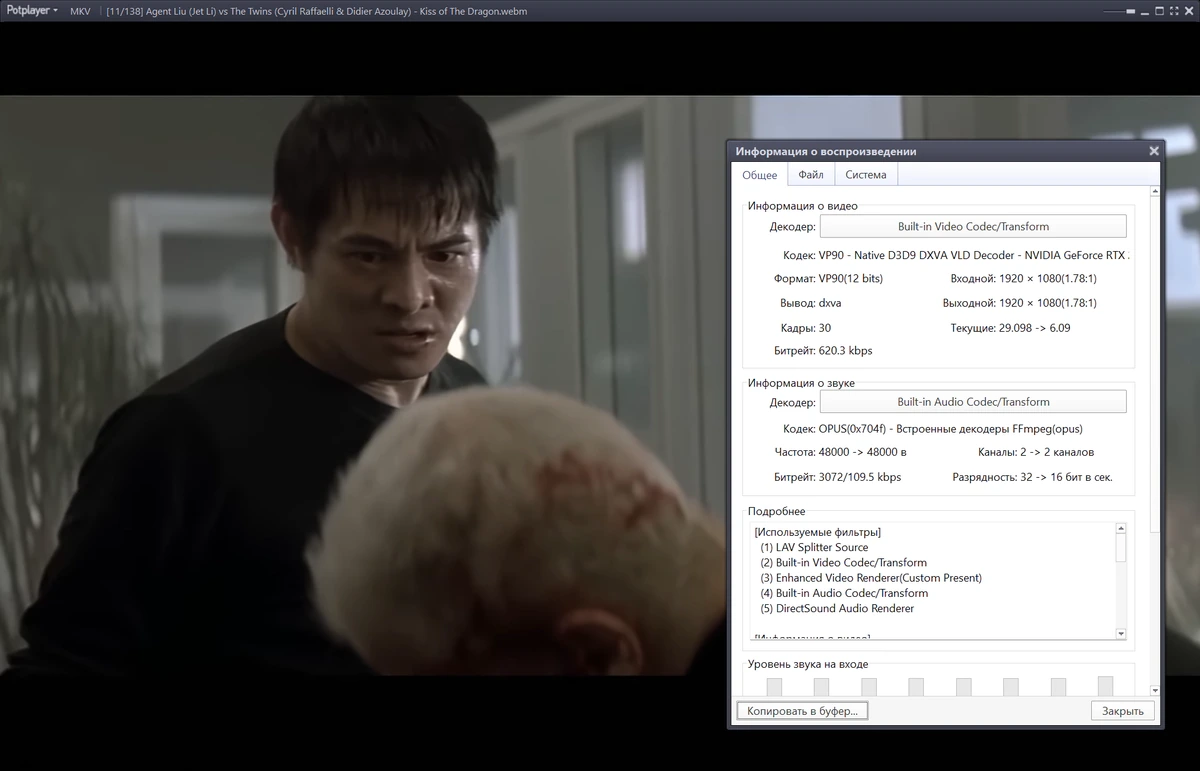Toggle fullscreen mode via title bar icon
The width and height of the screenshot is (1200, 771).
(x=1174, y=11)
